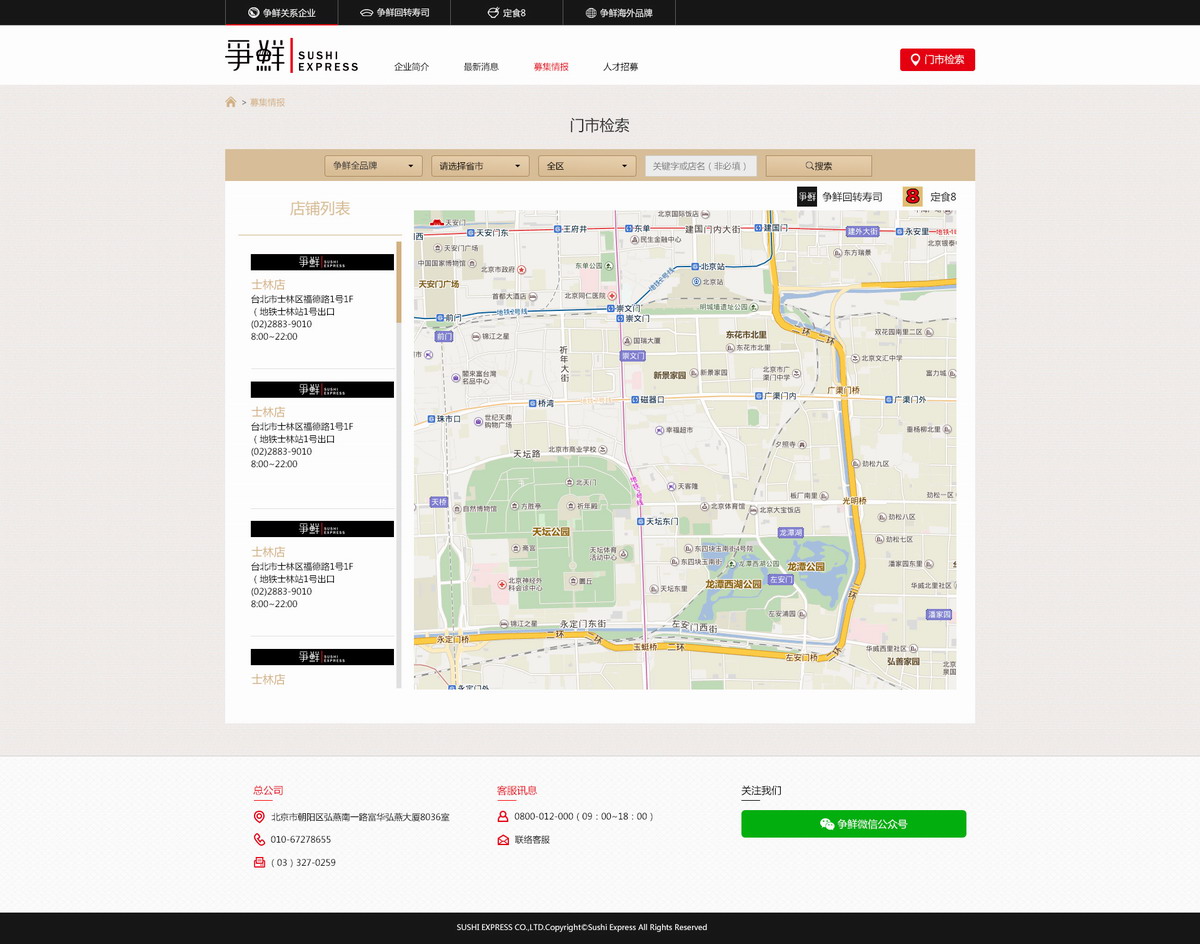The image size is (1200, 944).
Task: Click the breadcrumb home icon
Action: coord(231,102)
